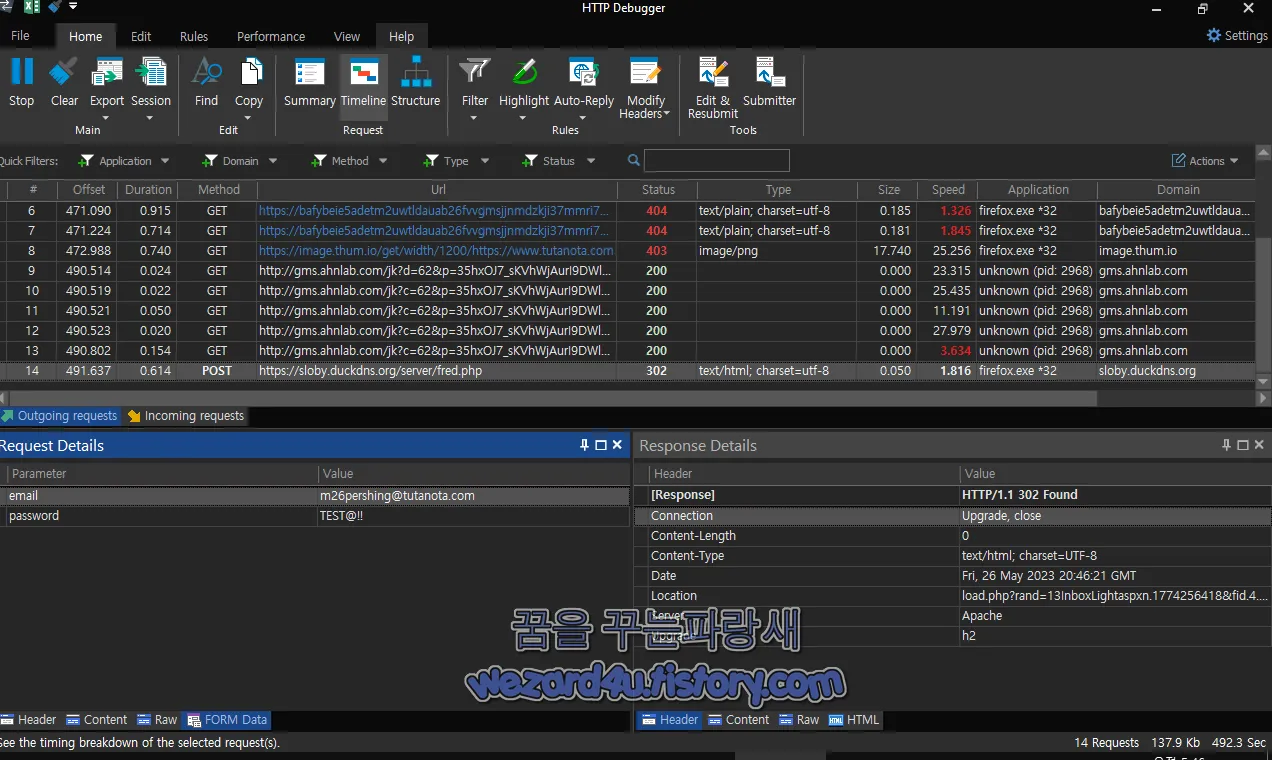Pin the Request Details panel
The height and width of the screenshot is (760, 1272).
[x=585, y=445]
